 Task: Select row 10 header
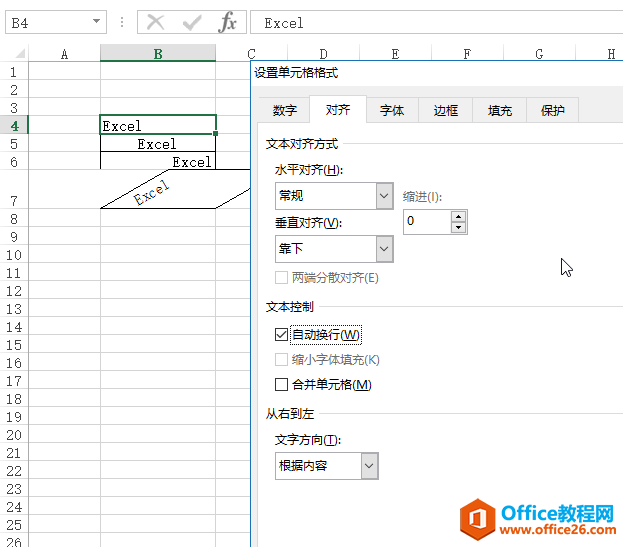(x=14, y=255)
